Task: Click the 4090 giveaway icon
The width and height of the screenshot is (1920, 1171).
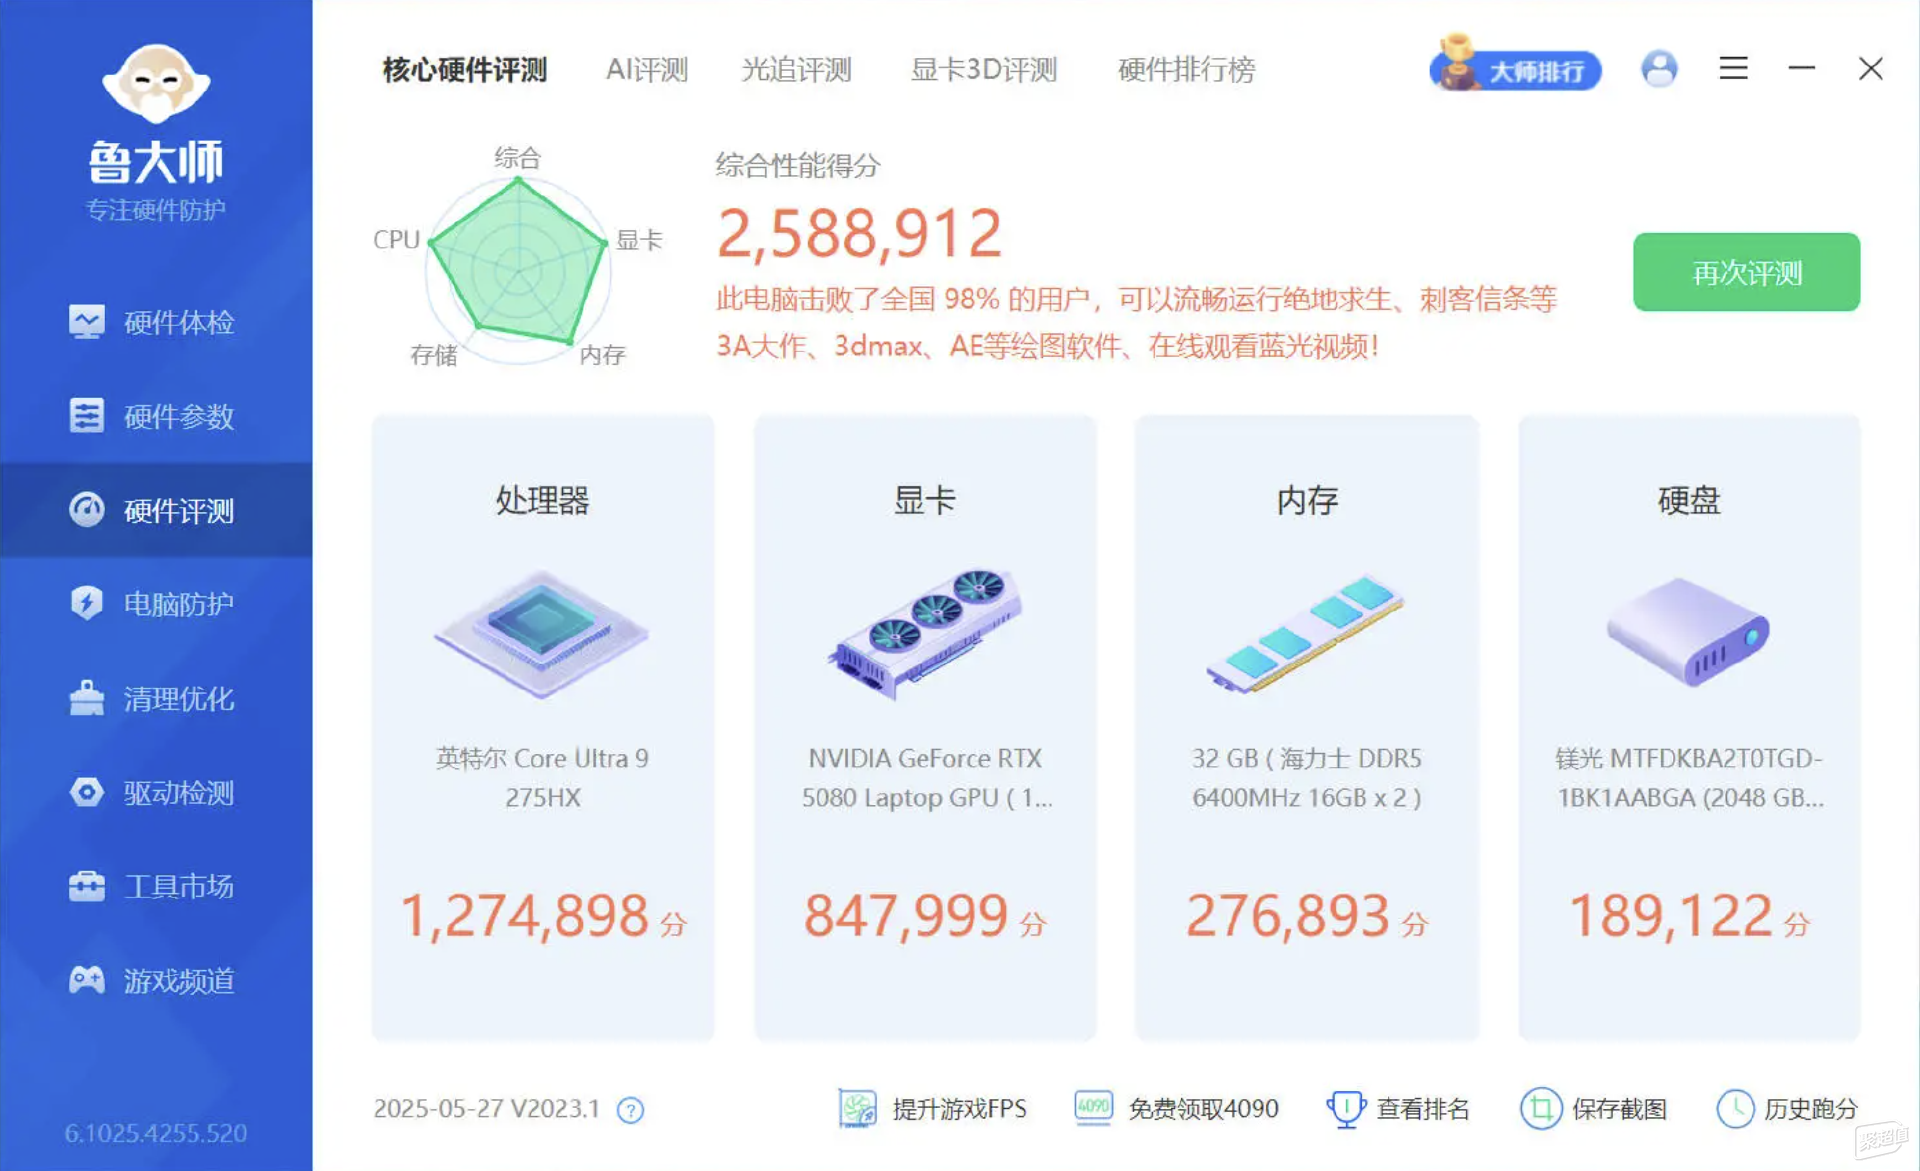Action: coord(1093,1107)
